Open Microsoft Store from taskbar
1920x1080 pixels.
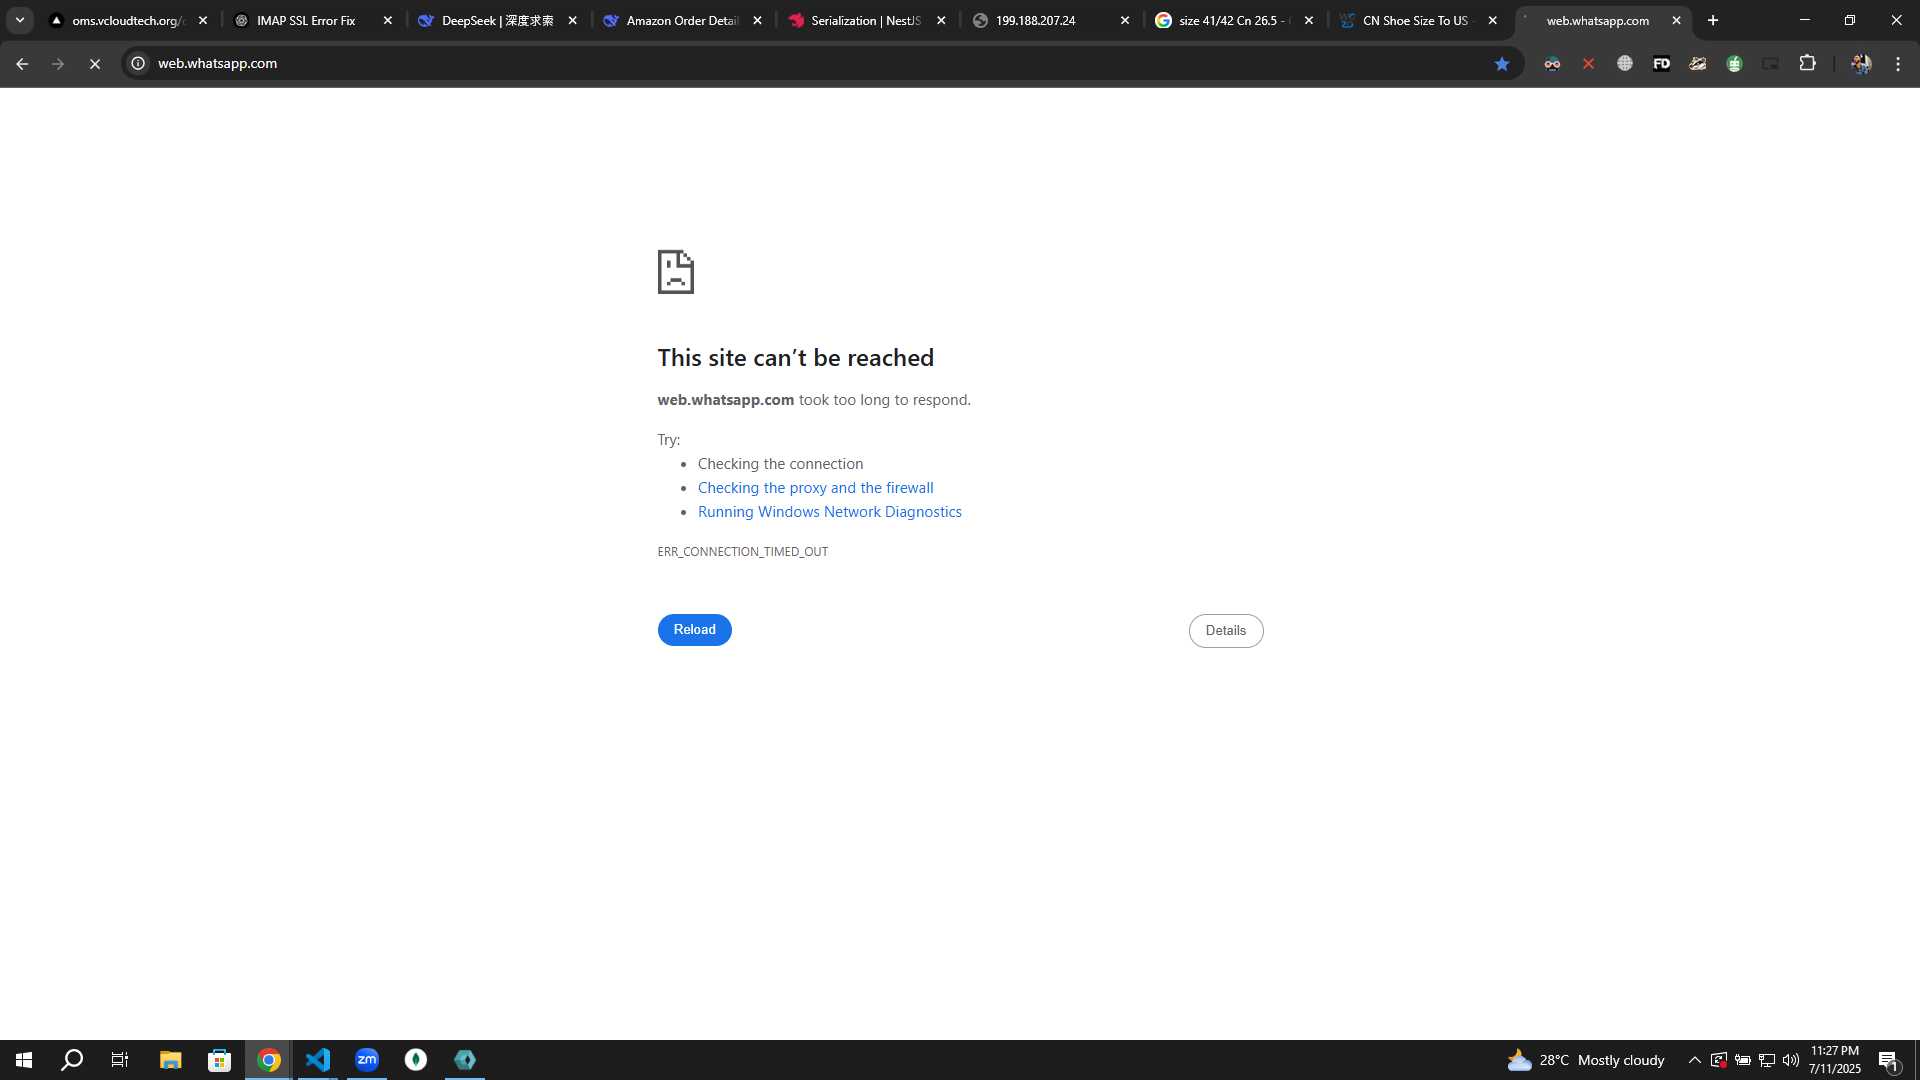click(x=219, y=1060)
